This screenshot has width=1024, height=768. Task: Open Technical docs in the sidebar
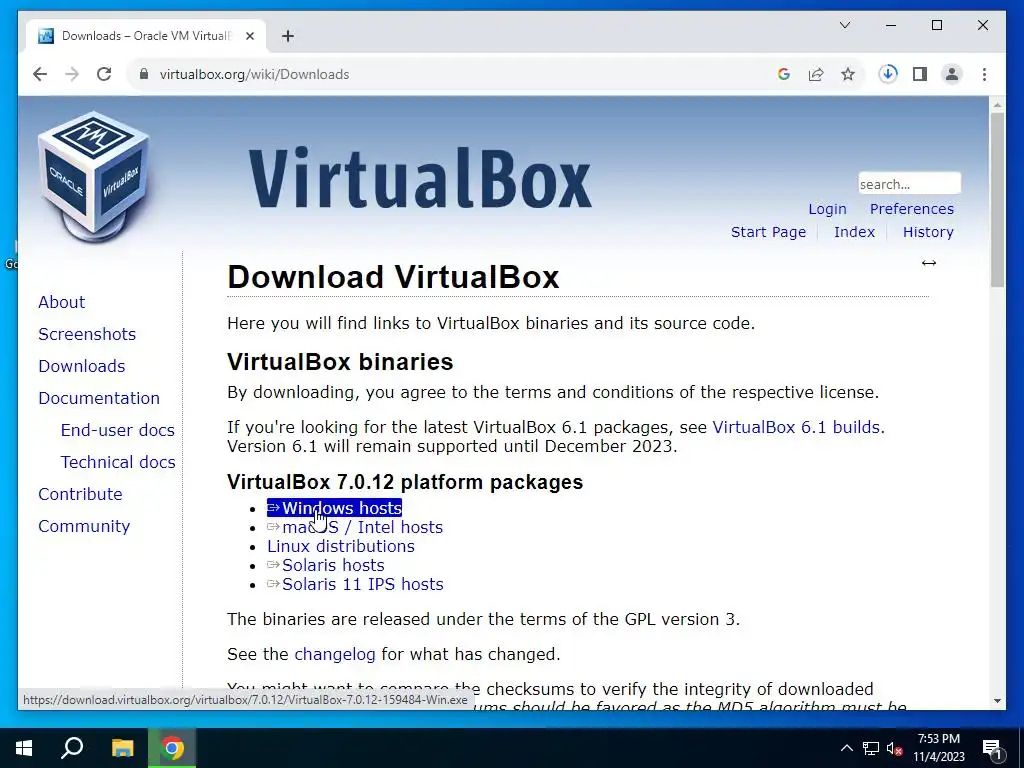pyautogui.click(x=118, y=462)
